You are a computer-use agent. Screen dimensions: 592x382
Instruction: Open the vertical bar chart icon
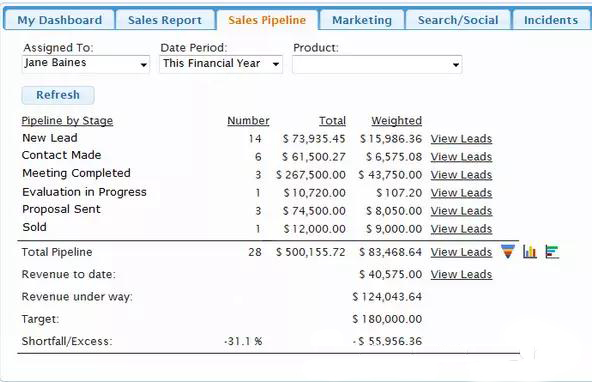530,251
